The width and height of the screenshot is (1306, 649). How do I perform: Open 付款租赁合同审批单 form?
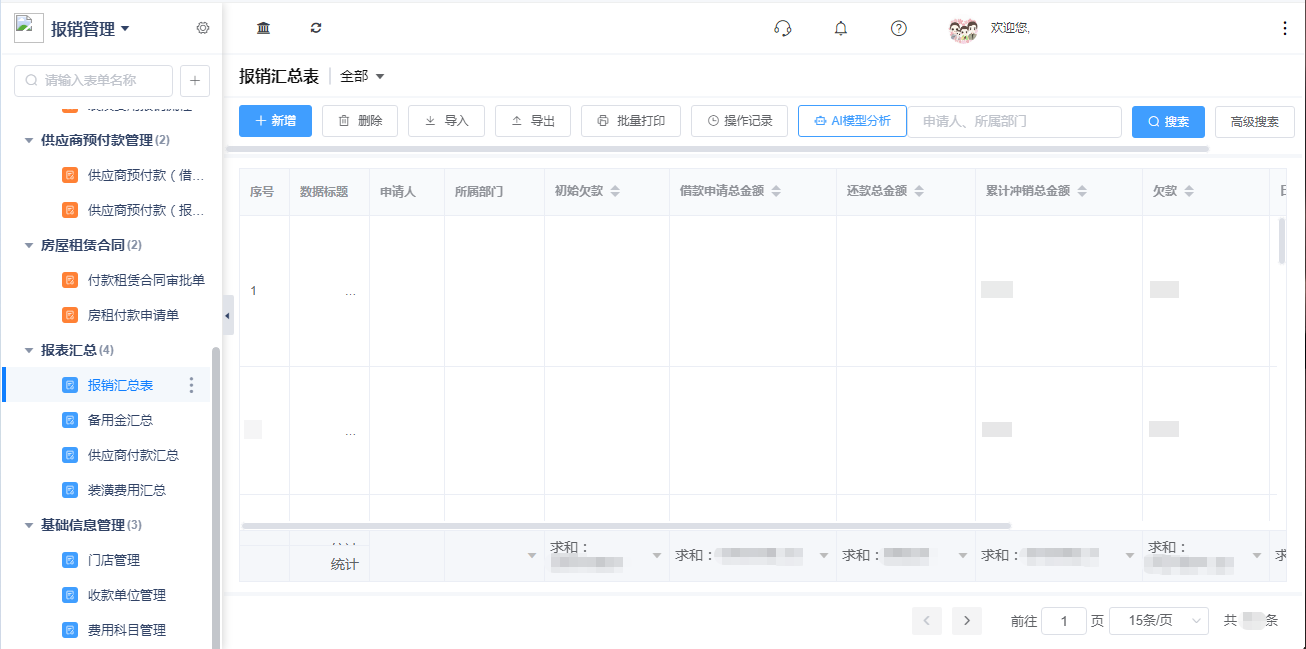pos(146,280)
